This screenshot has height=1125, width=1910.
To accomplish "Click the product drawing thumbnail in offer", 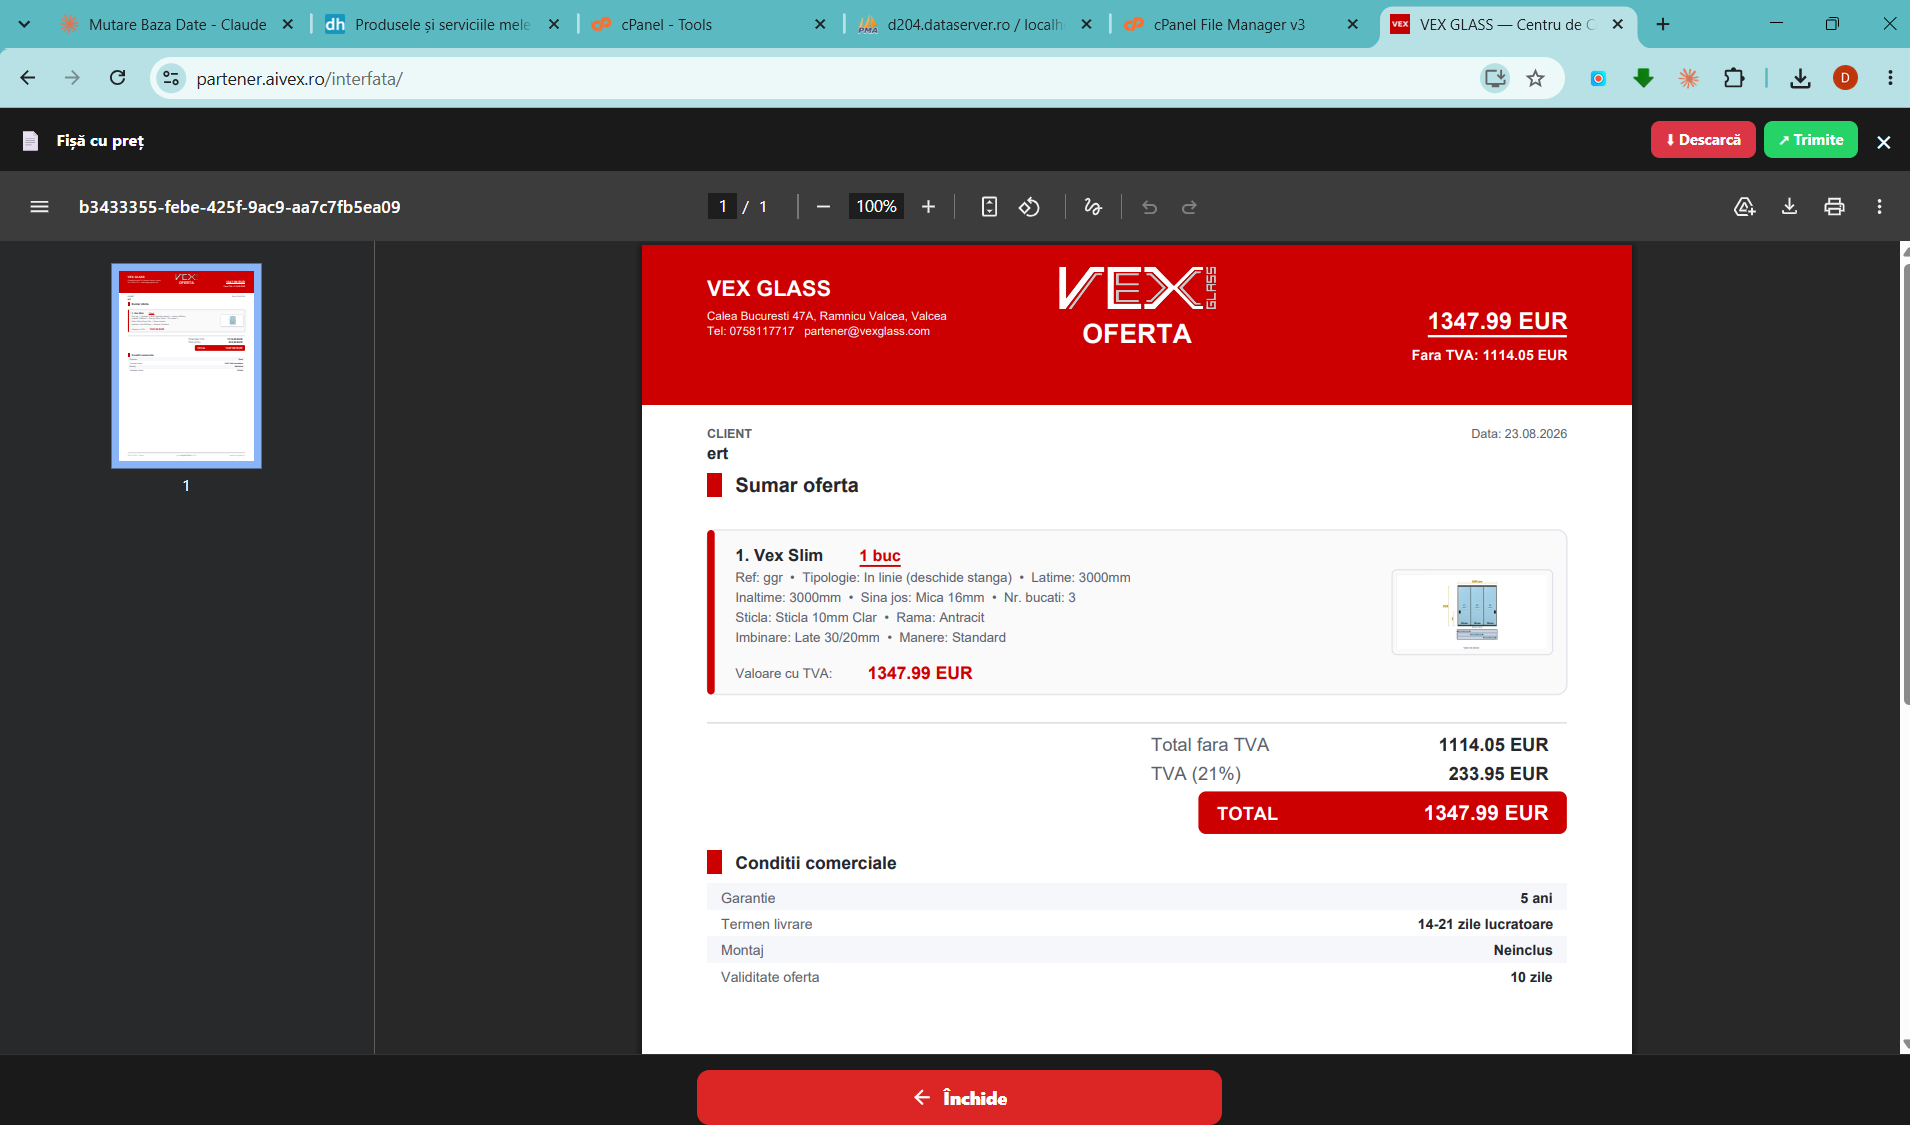I will point(1472,612).
